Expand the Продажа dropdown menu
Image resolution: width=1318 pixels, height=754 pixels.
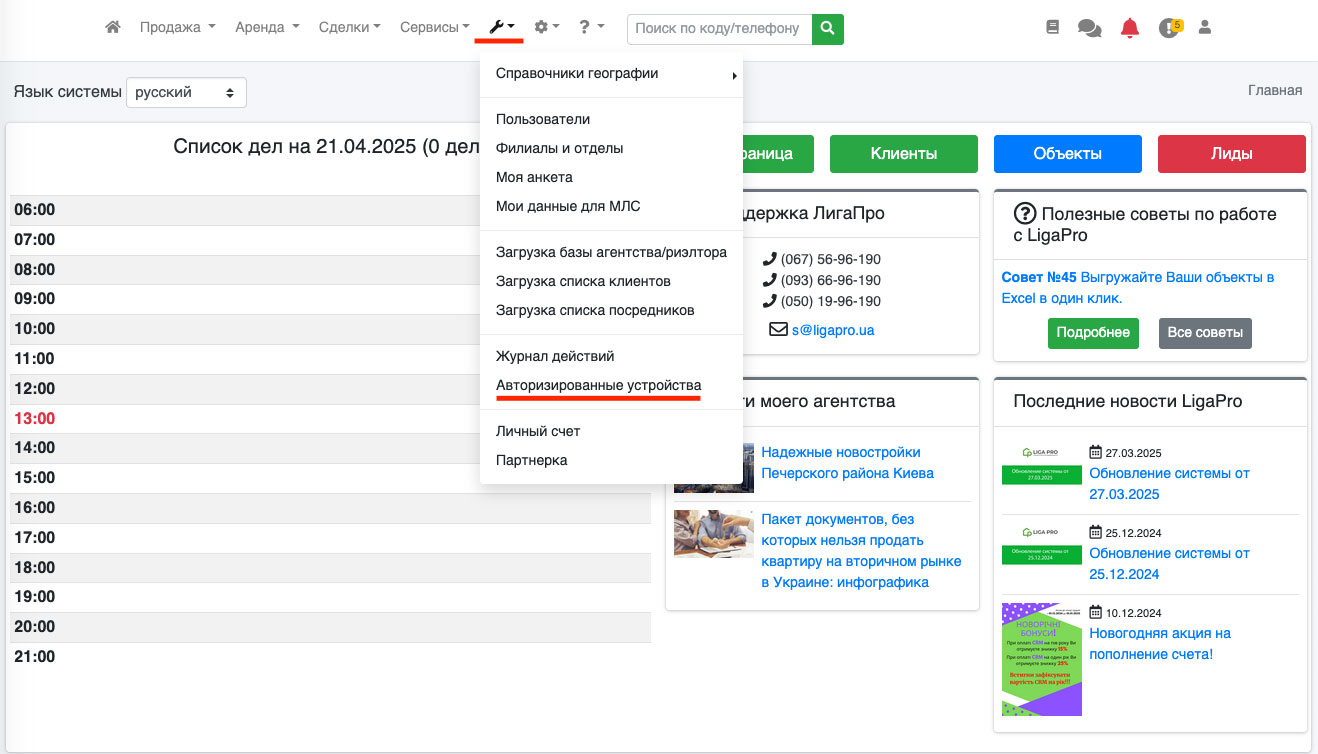coord(177,28)
